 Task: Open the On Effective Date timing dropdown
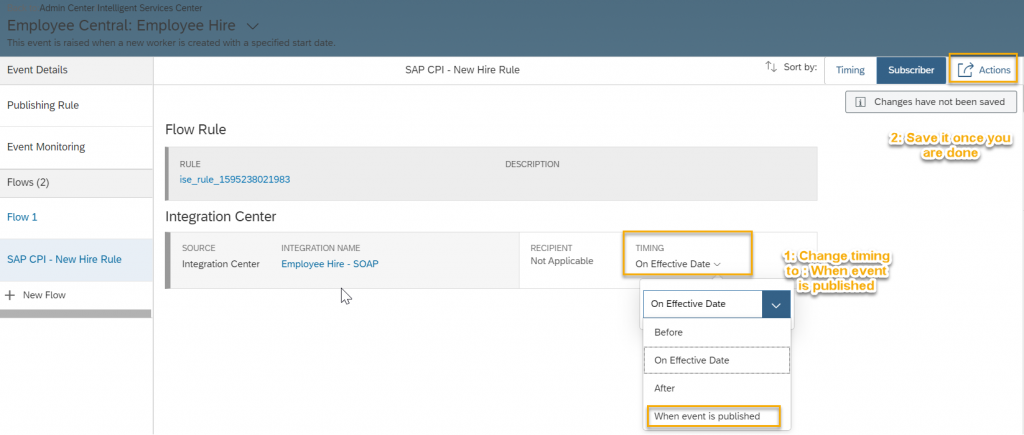678,264
